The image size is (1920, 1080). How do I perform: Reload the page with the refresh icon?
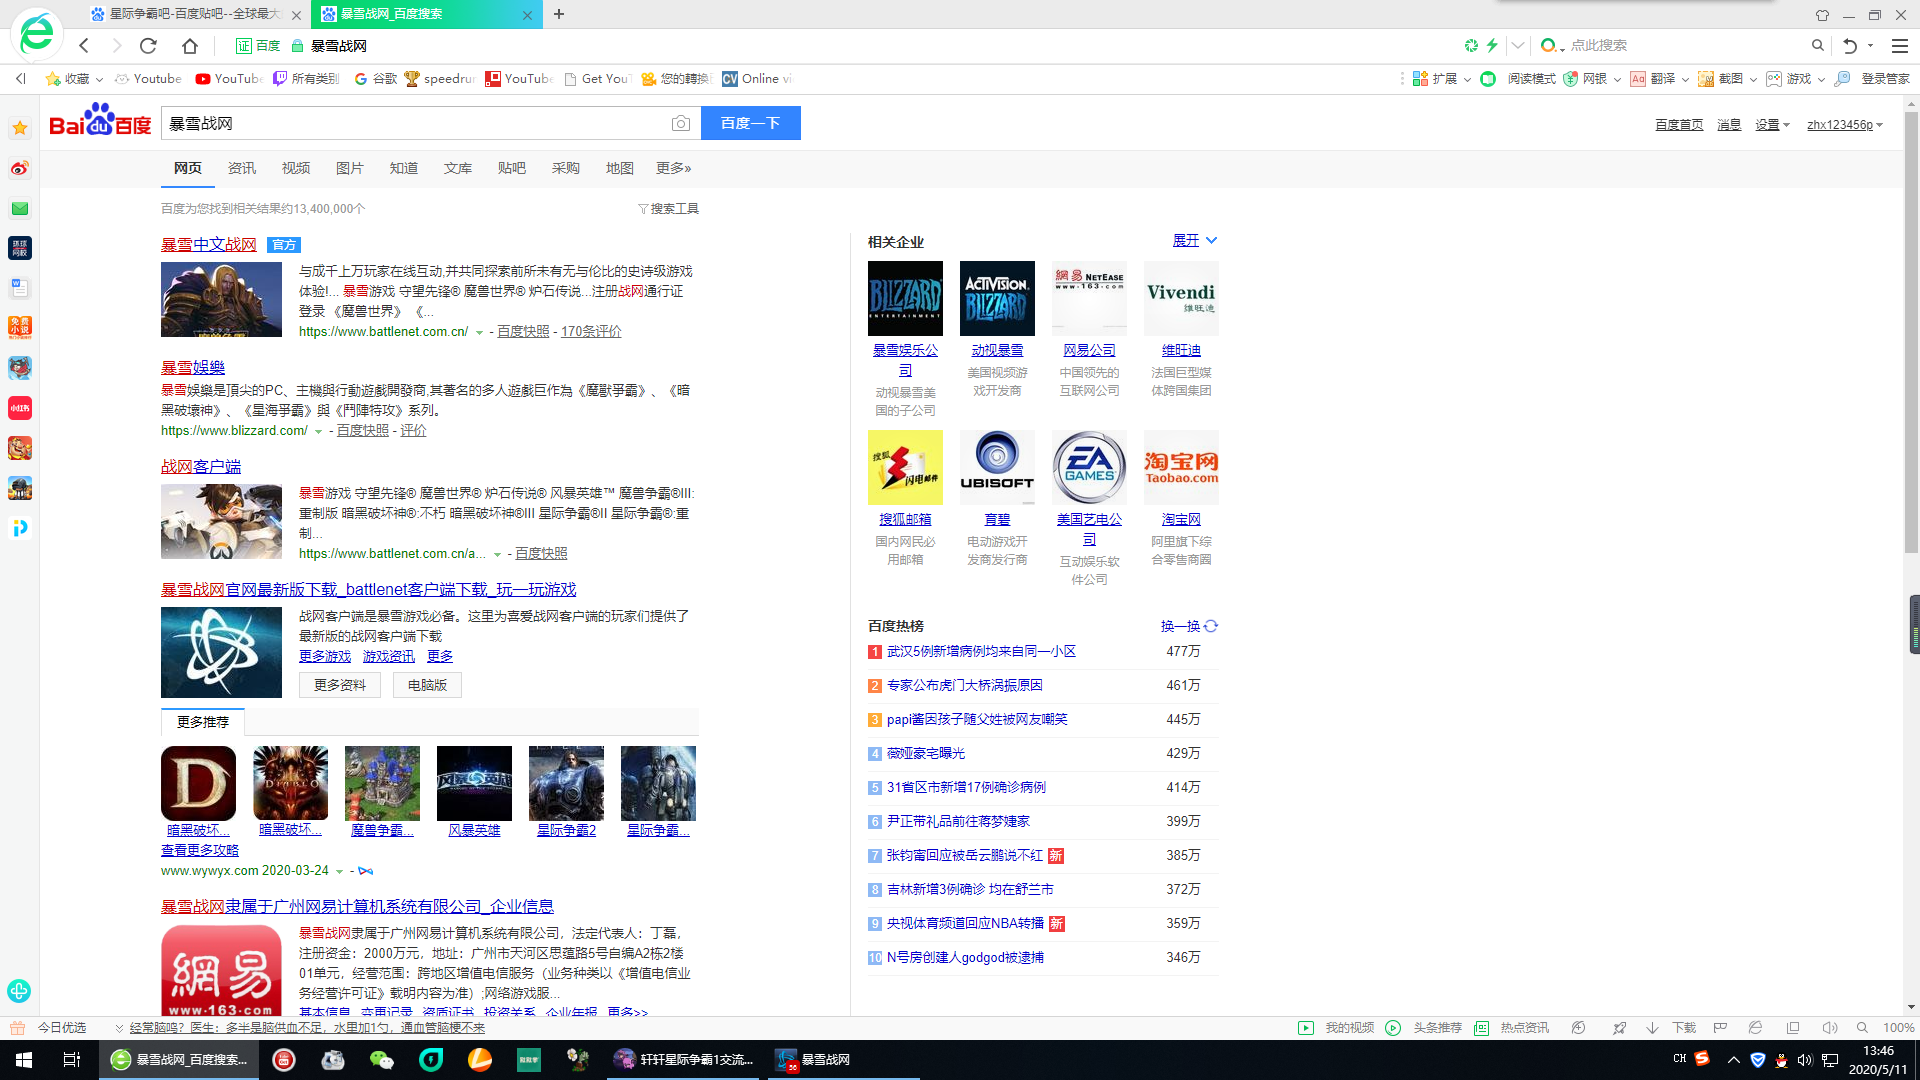click(148, 46)
